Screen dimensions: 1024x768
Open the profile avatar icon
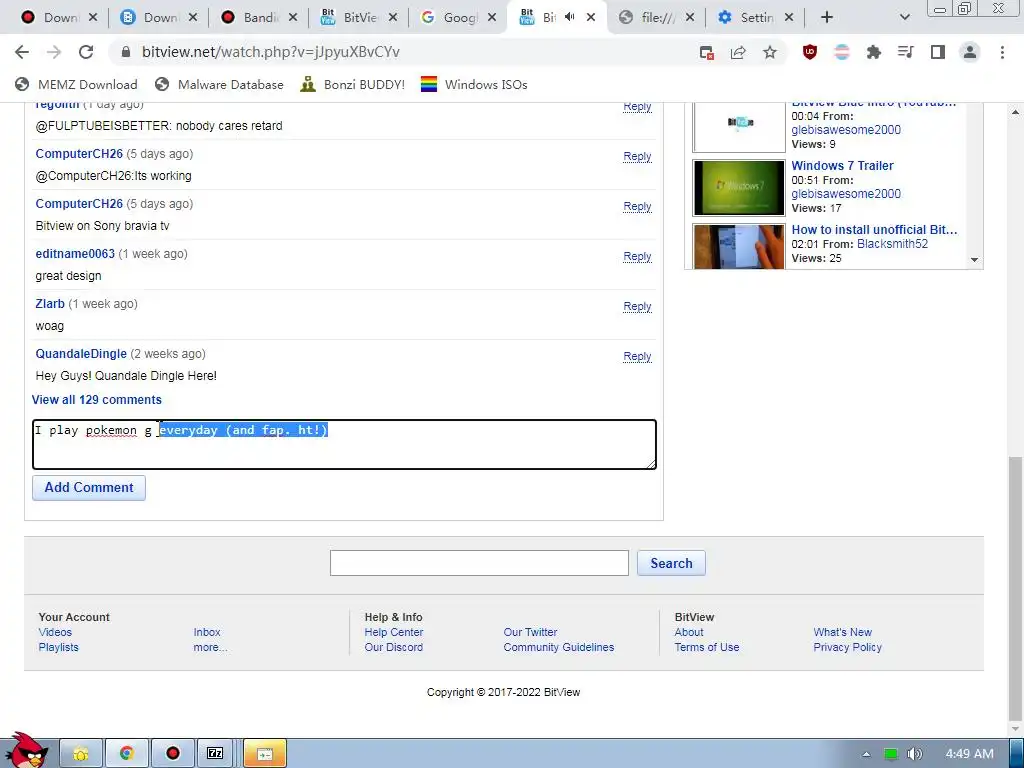[970, 52]
